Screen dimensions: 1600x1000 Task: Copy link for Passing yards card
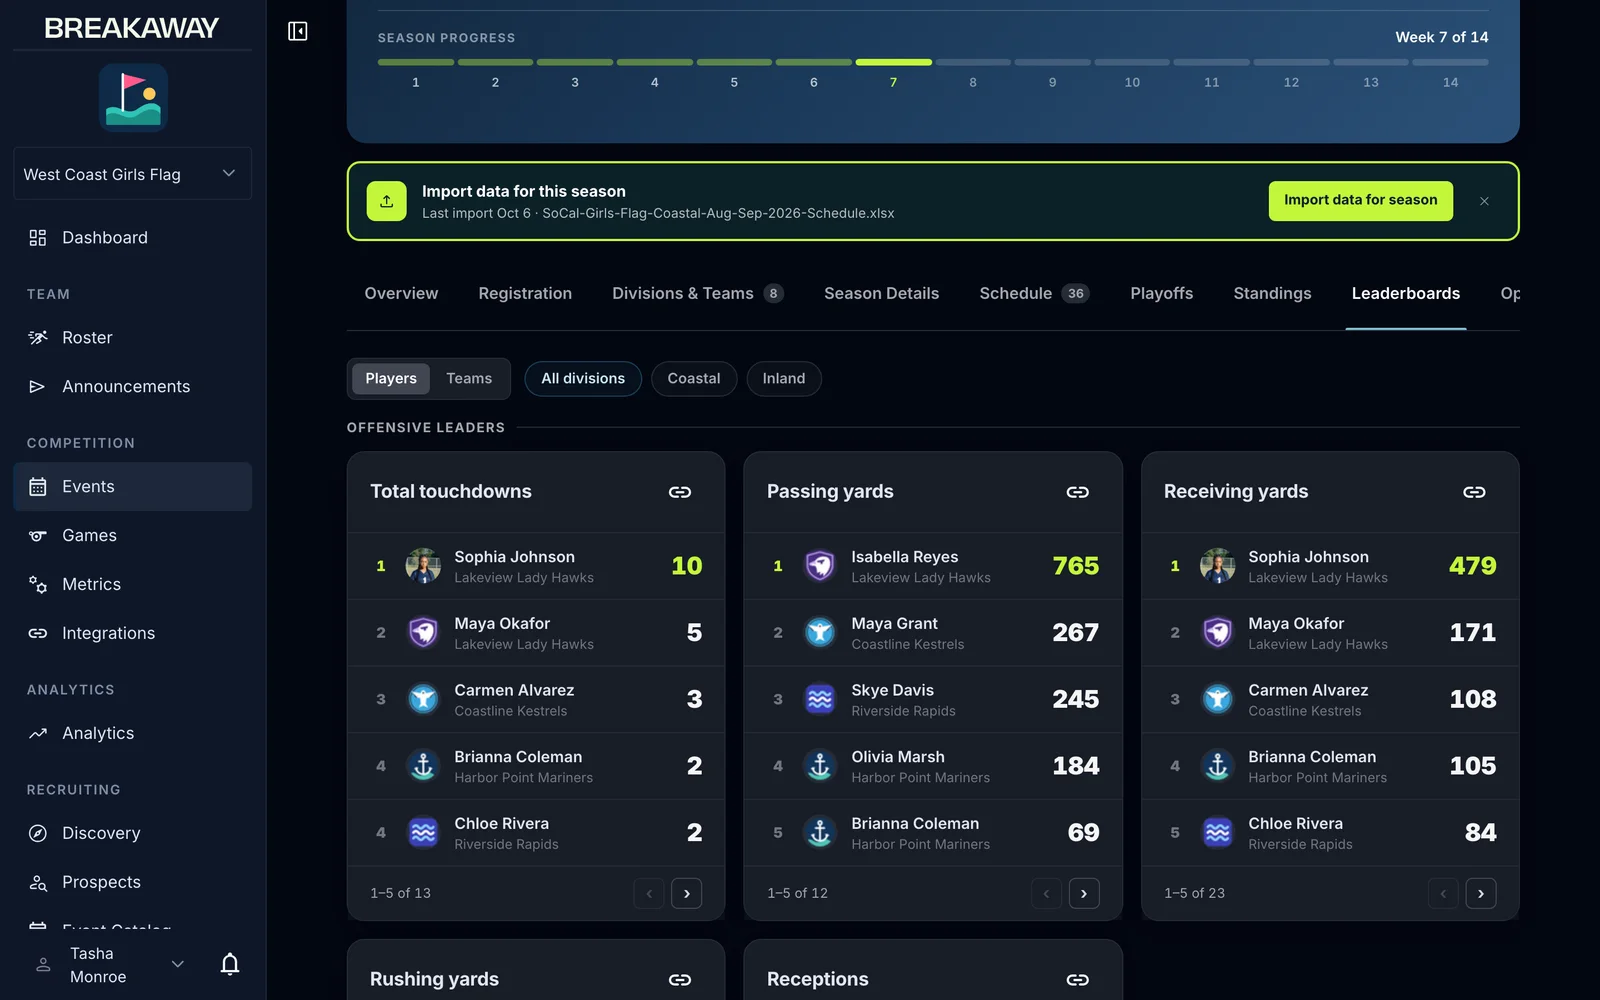pyautogui.click(x=1077, y=492)
